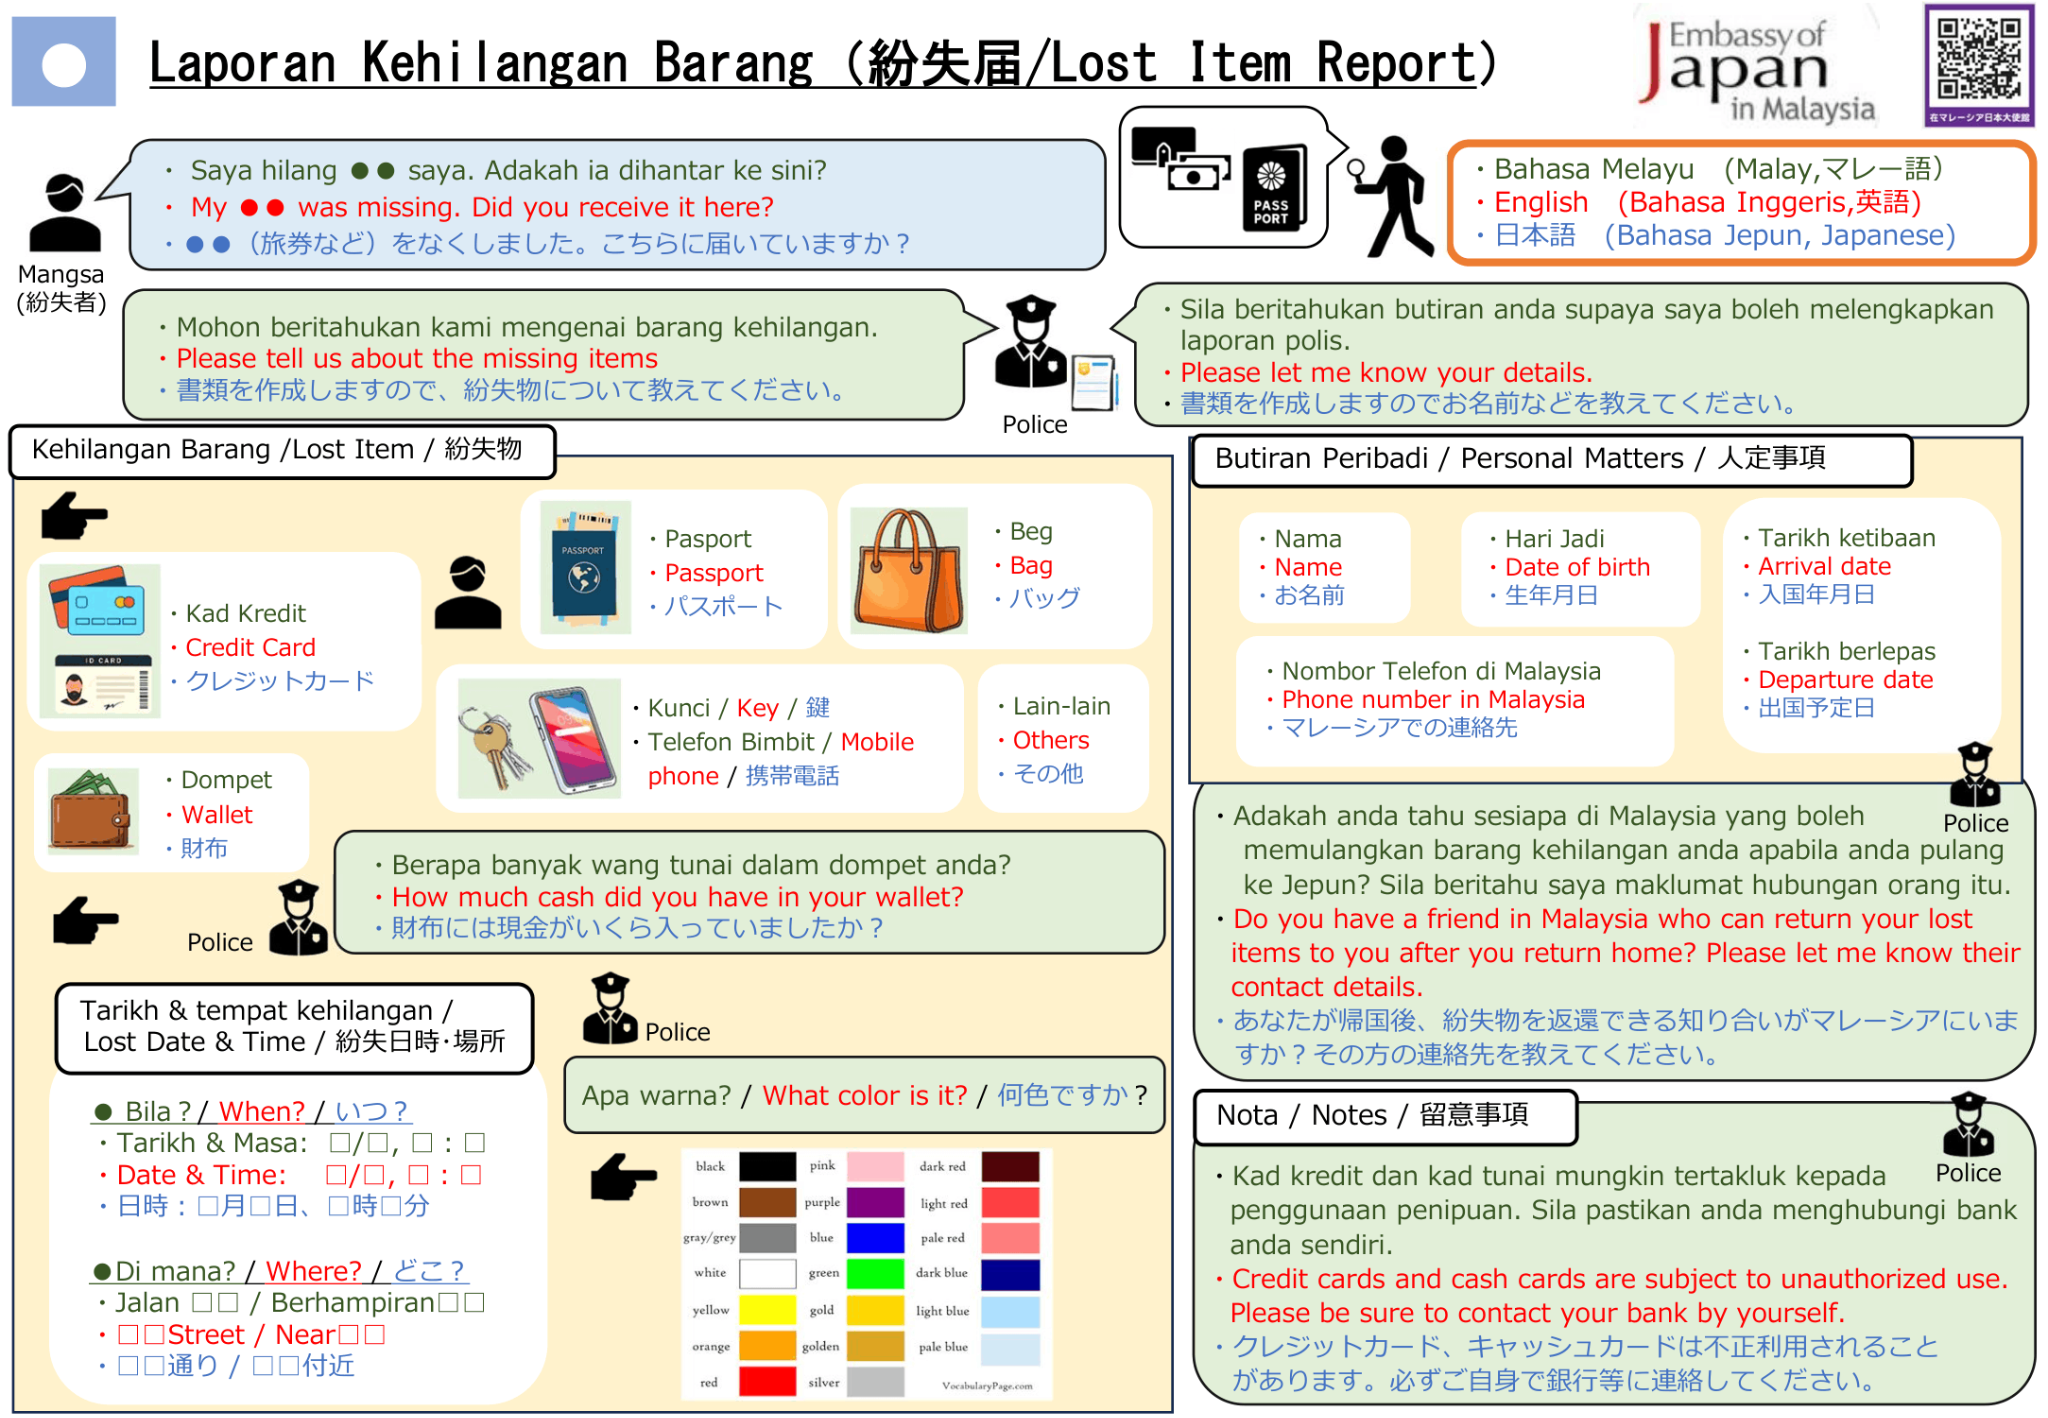
Task: Select the keys and mobile phone picture
Action: point(539,738)
